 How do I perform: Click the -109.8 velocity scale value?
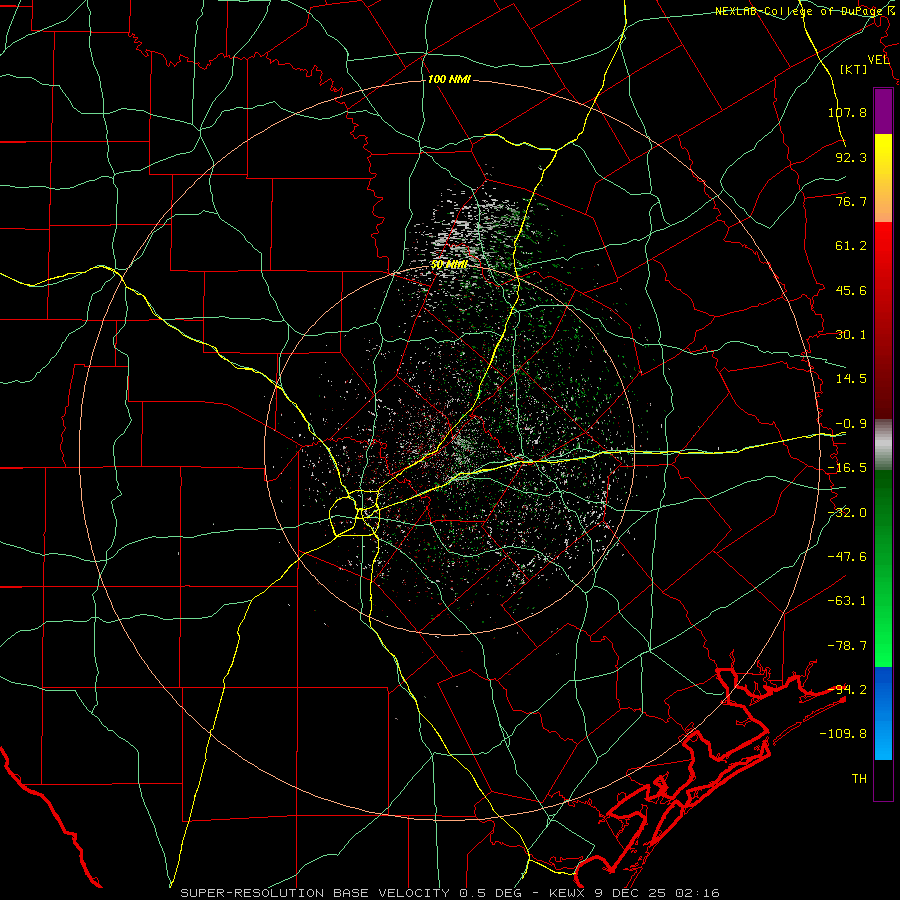(x=844, y=734)
